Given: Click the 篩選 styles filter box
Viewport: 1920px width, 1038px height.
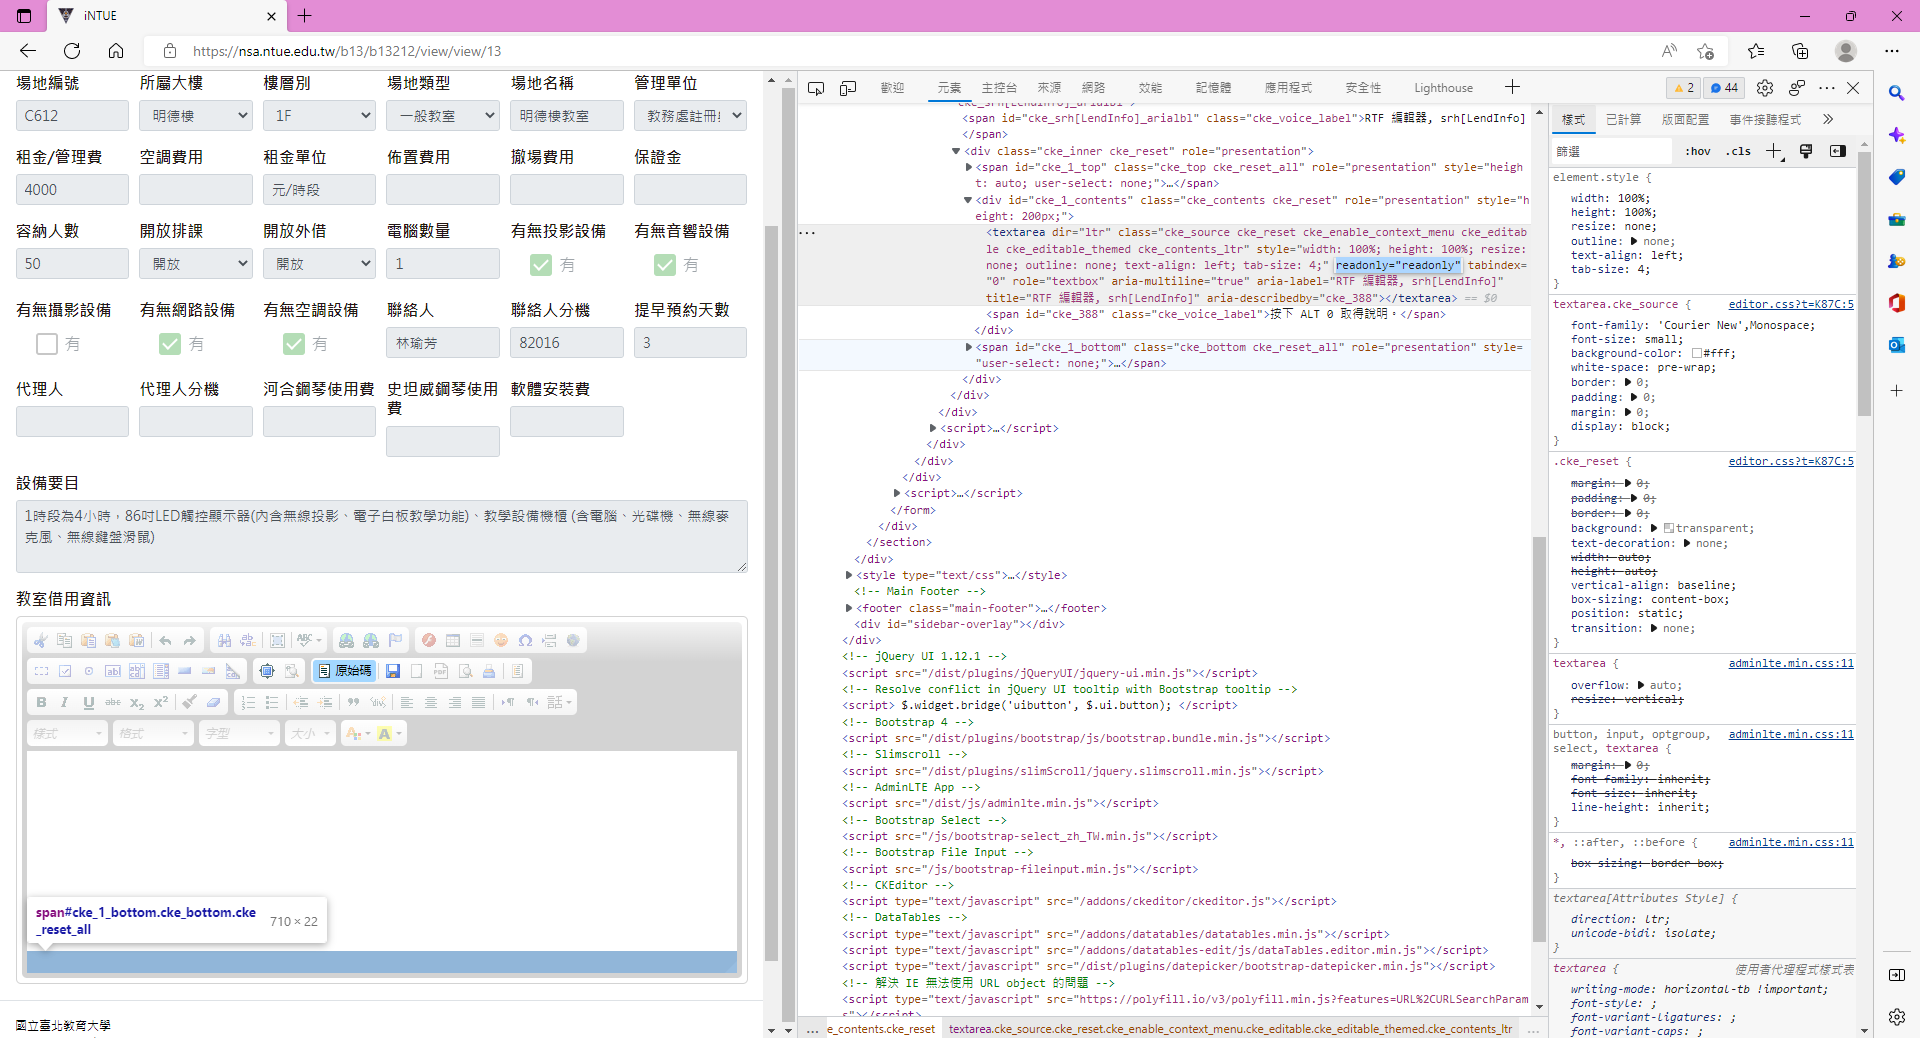Looking at the screenshot, I should (1611, 152).
